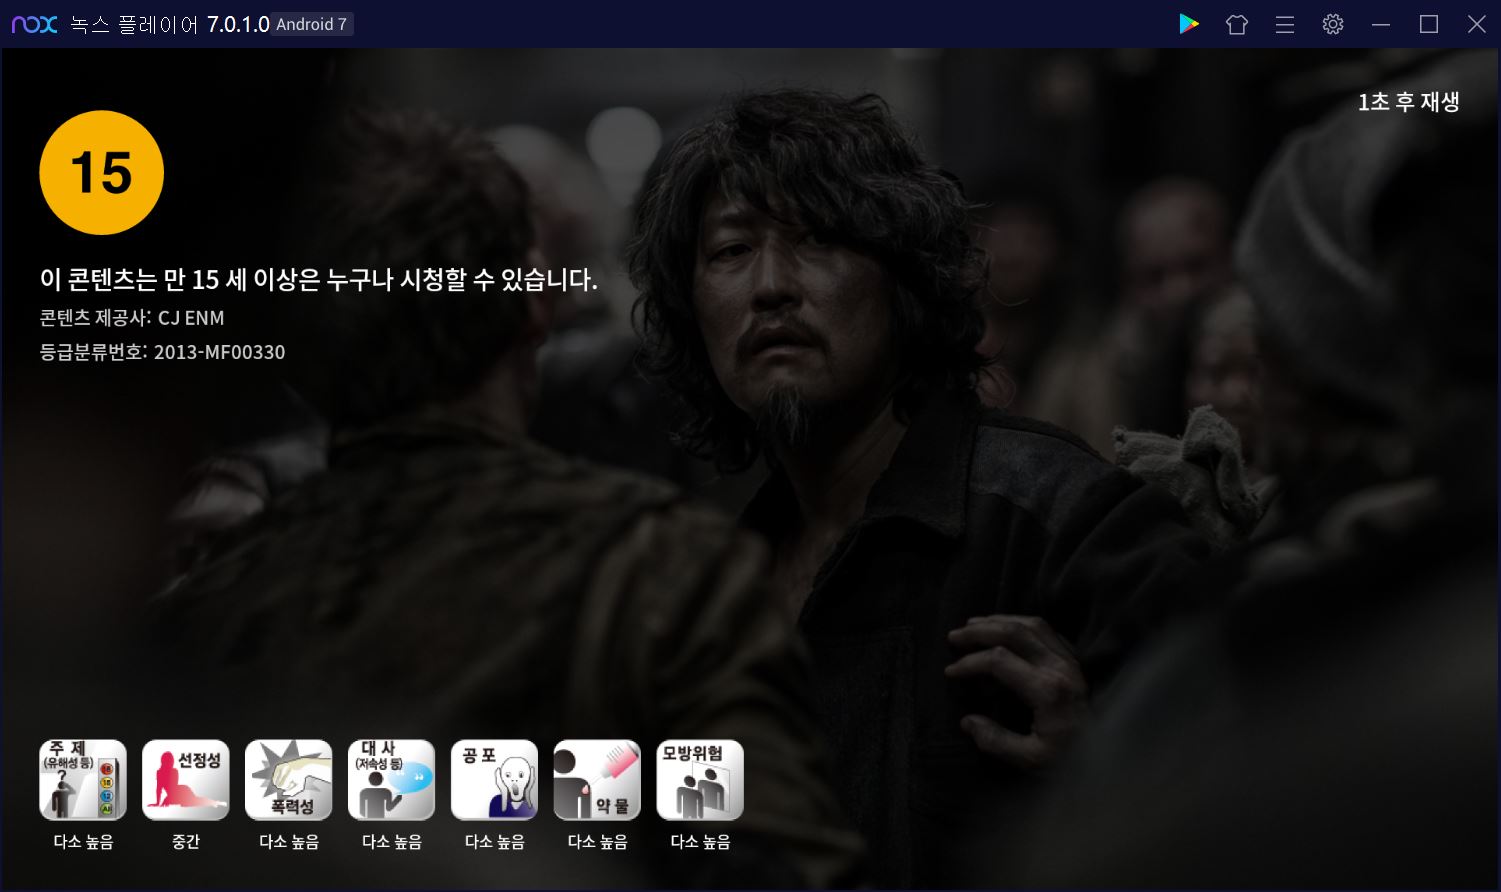1501x892 pixels.
Task: Select the 모방위험 imitation risk icon
Action: click(x=700, y=780)
